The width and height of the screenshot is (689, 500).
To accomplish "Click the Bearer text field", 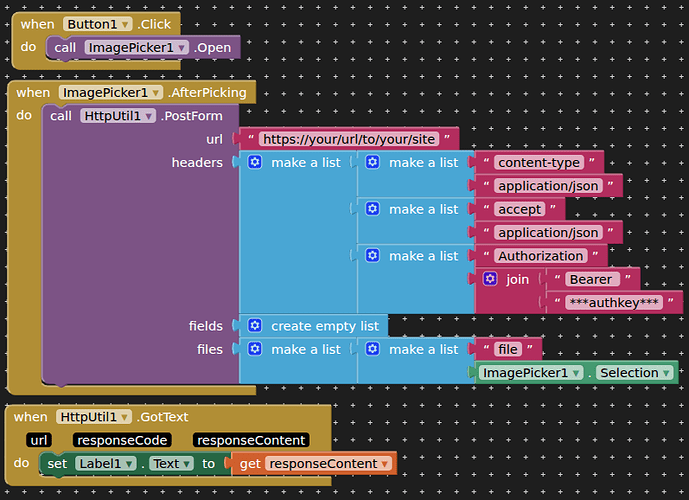I will pyautogui.click(x=590, y=279).
